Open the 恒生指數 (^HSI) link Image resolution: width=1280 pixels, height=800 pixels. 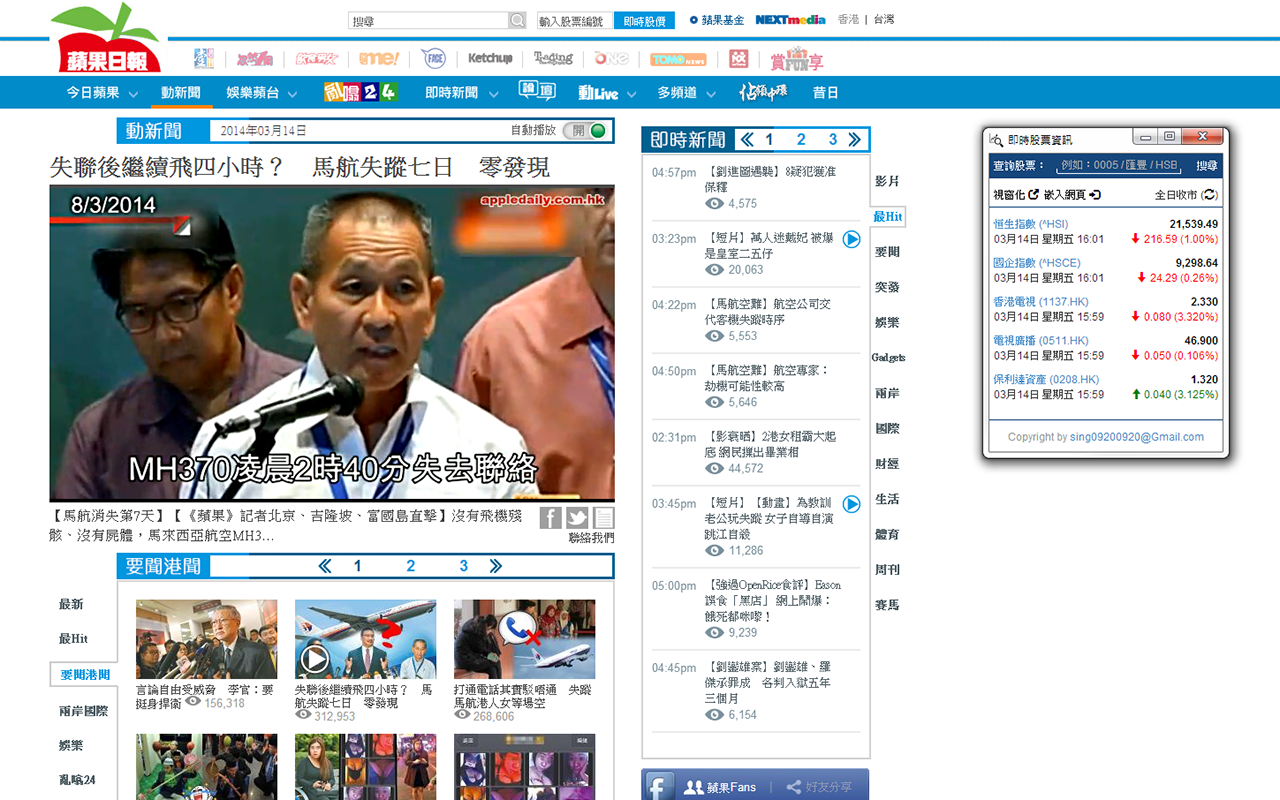[1030, 224]
